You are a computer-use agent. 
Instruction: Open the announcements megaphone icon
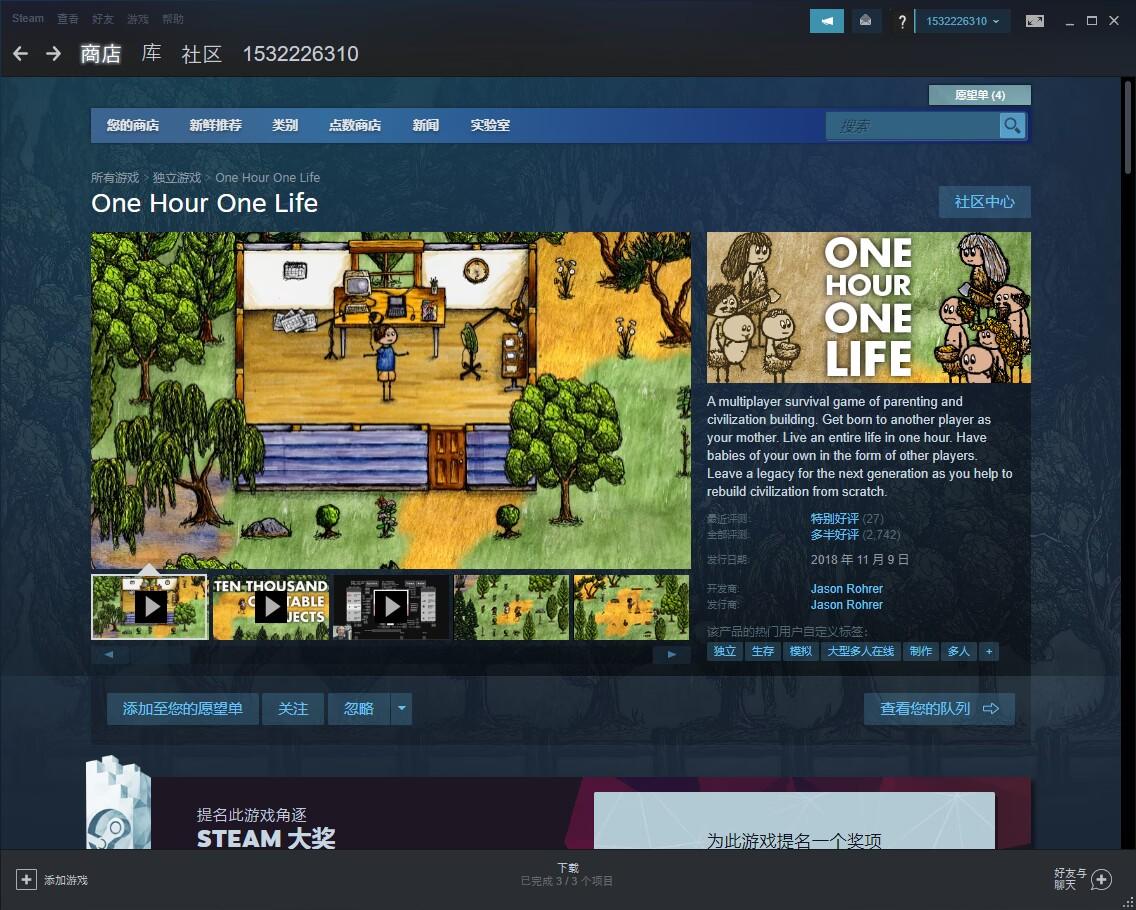[x=827, y=21]
